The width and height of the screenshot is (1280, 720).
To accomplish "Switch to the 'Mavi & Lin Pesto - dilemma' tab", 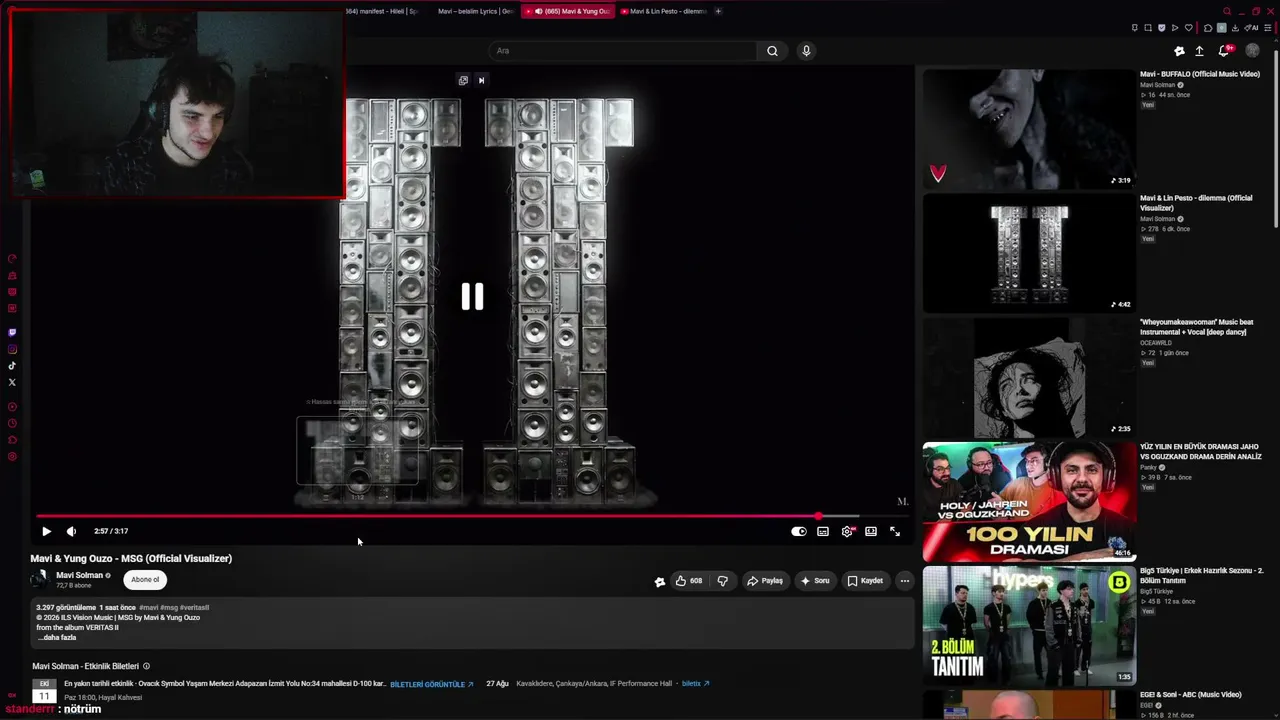I will click(664, 11).
